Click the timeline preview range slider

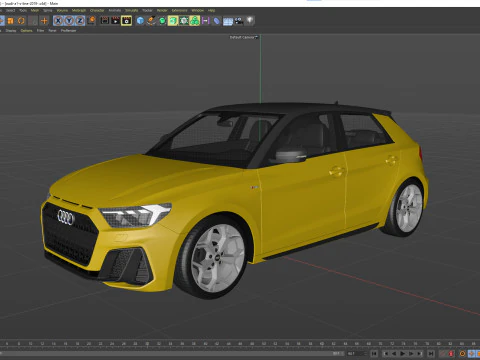tap(172, 354)
